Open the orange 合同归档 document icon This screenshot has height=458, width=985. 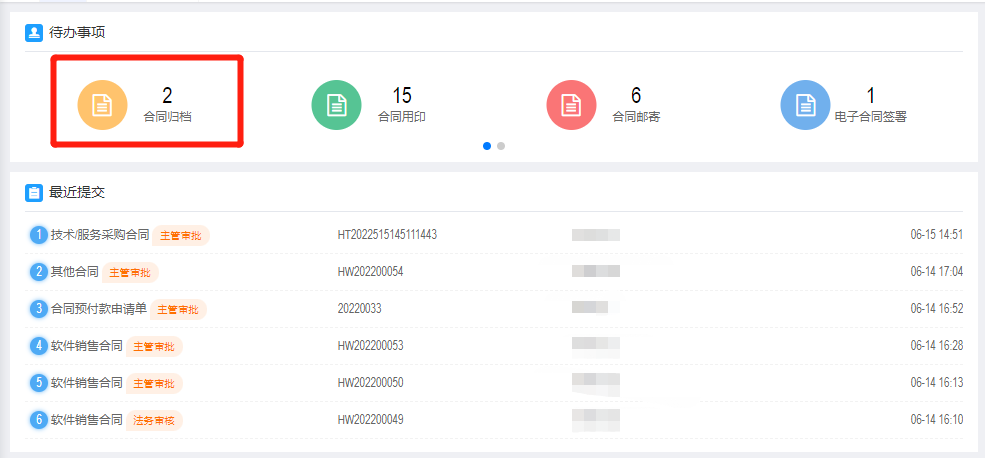[x=102, y=105]
